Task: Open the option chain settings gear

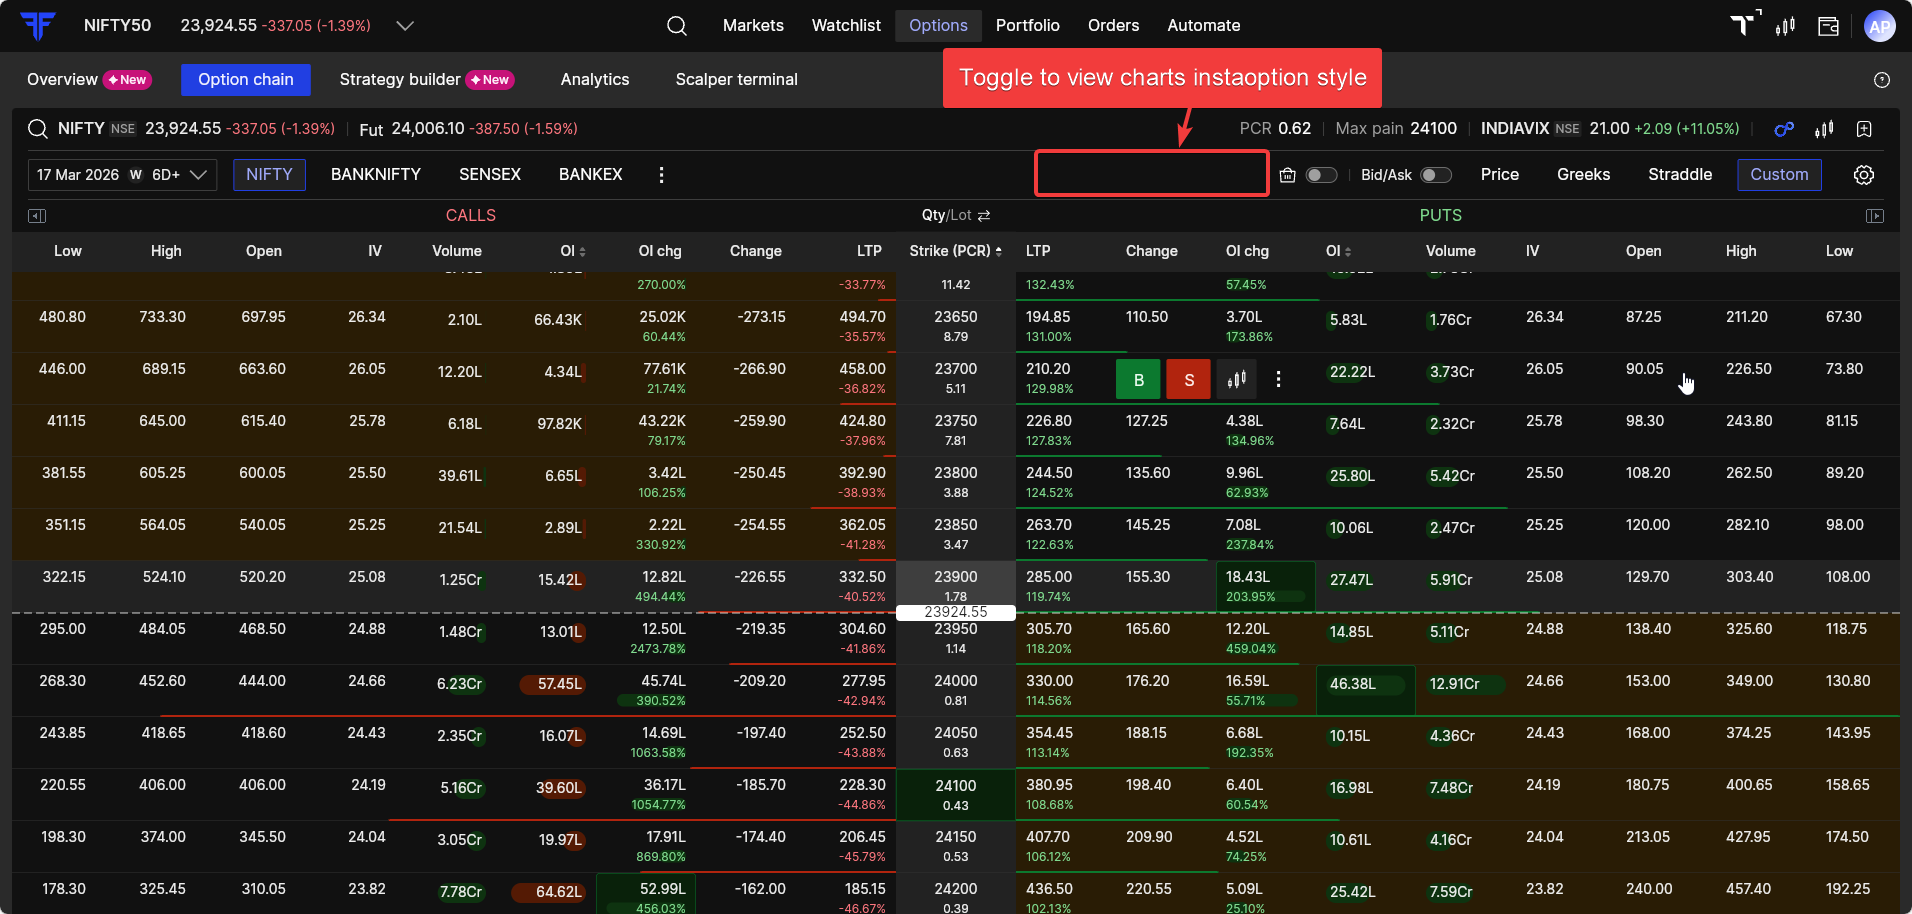Action: pos(1863,175)
